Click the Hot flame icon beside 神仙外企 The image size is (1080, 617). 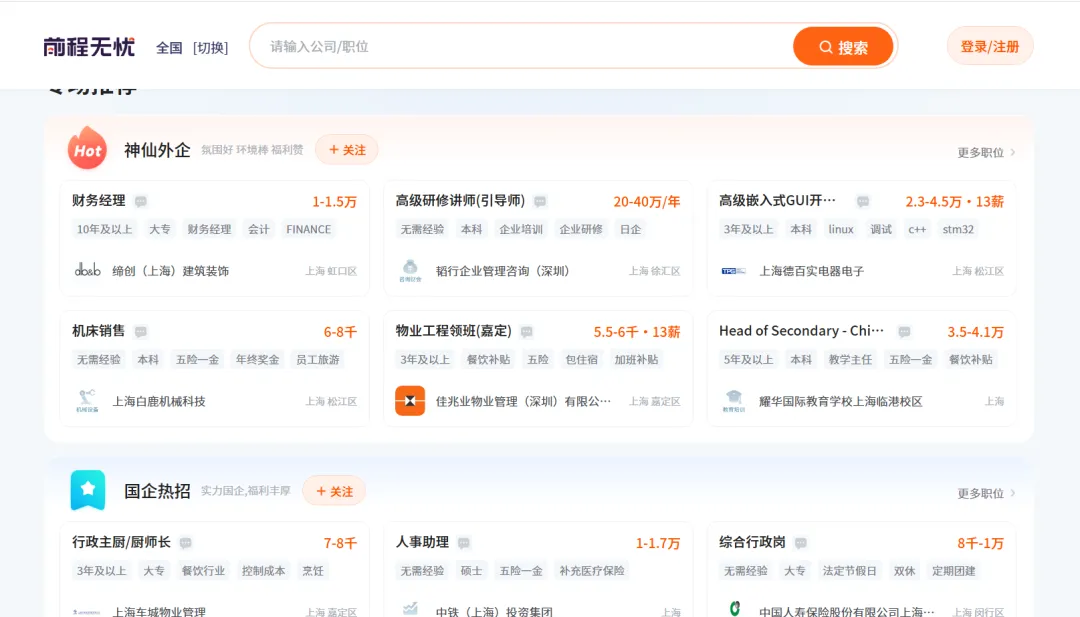[87, 148]
